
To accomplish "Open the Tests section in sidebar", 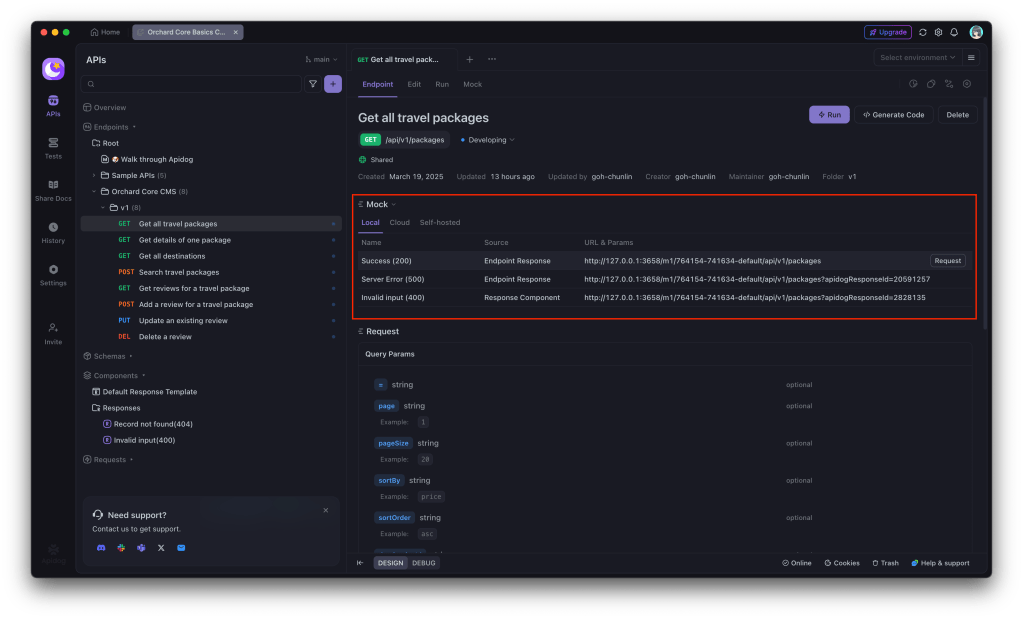I will pos(53,147).
